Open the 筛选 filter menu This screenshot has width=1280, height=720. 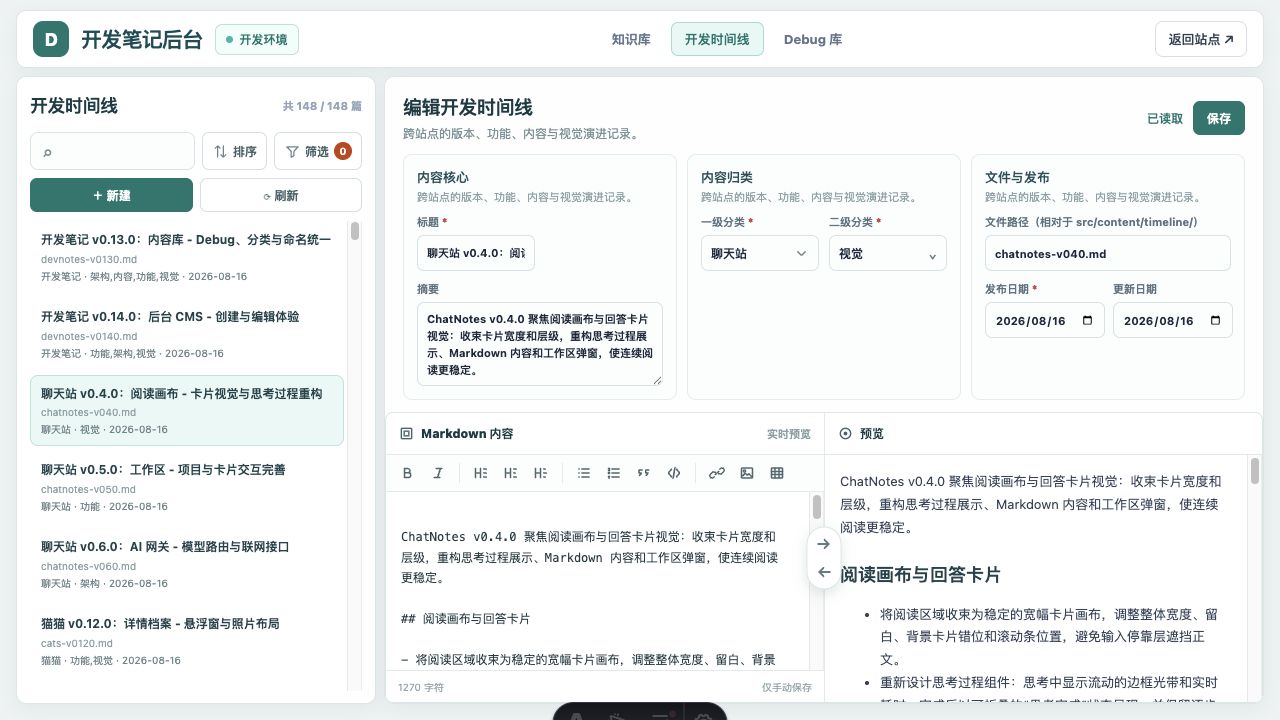tap(318, 151)
